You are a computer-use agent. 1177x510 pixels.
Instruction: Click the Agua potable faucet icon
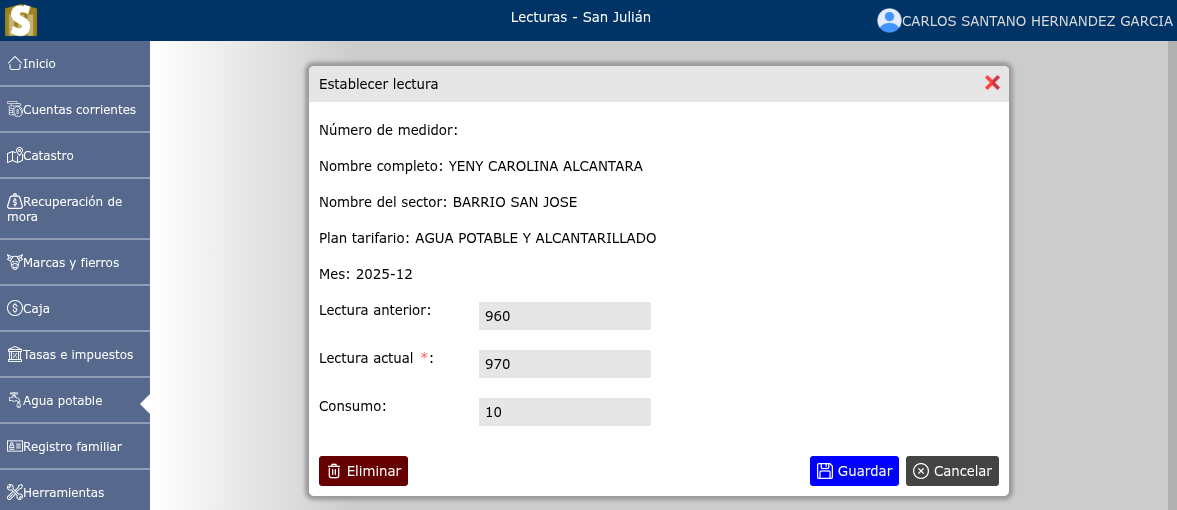14,400
